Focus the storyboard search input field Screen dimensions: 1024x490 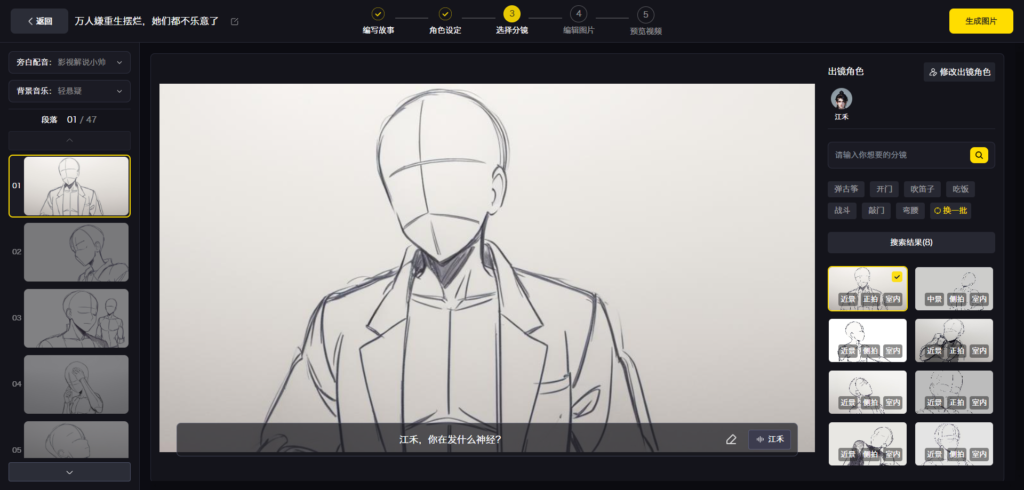(897, 155)
